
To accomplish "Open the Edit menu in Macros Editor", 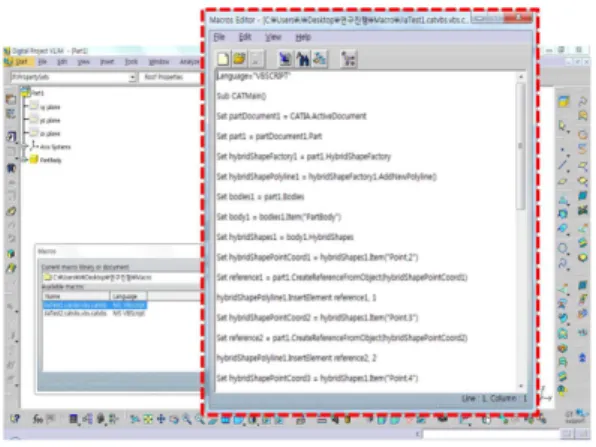I will tap(245, 37).
